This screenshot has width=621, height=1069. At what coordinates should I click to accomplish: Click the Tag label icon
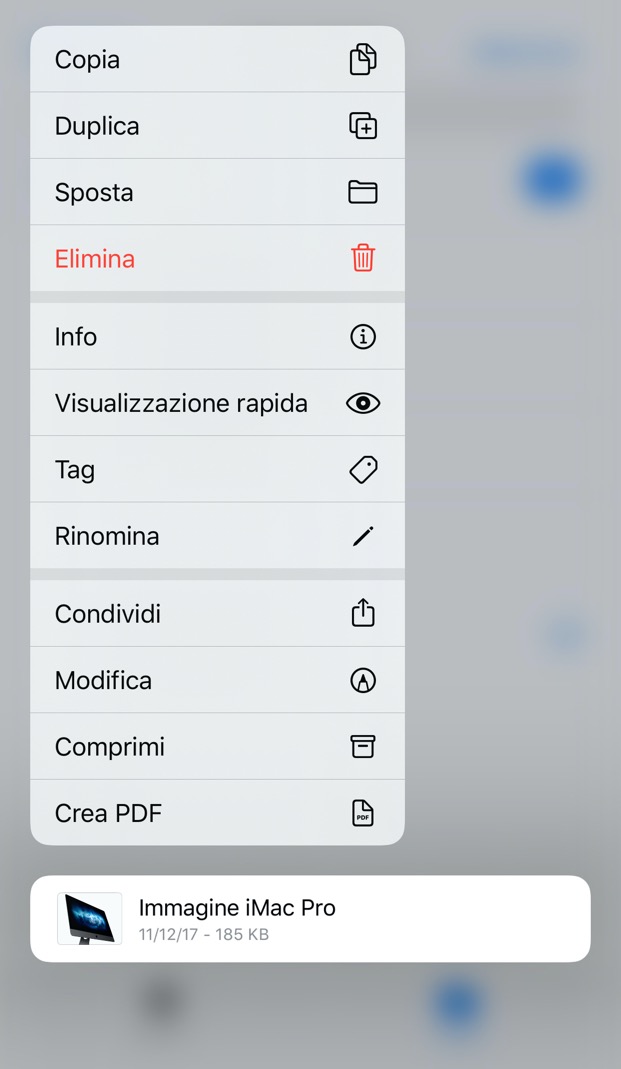point(363,470)
